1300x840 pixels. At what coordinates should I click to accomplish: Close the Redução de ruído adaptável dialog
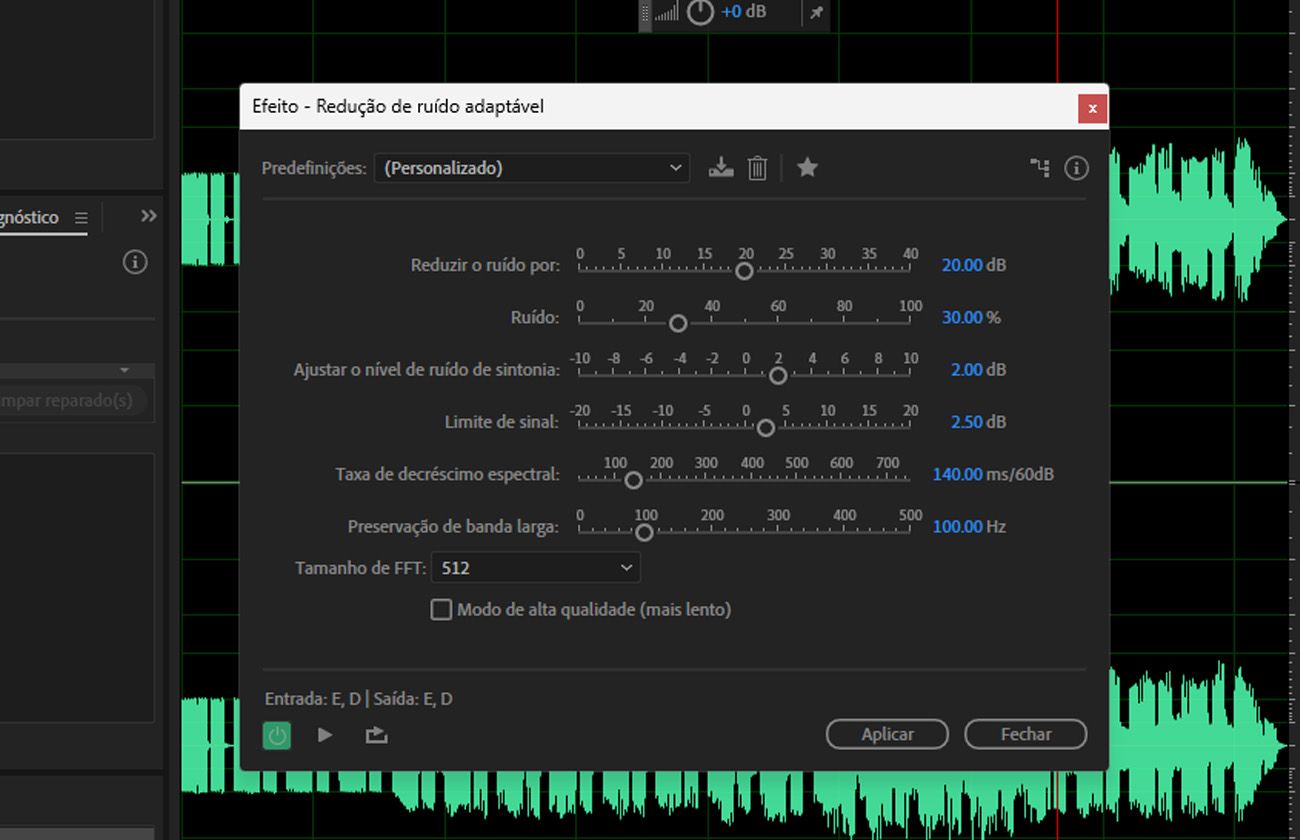[x=1093, y=108]
